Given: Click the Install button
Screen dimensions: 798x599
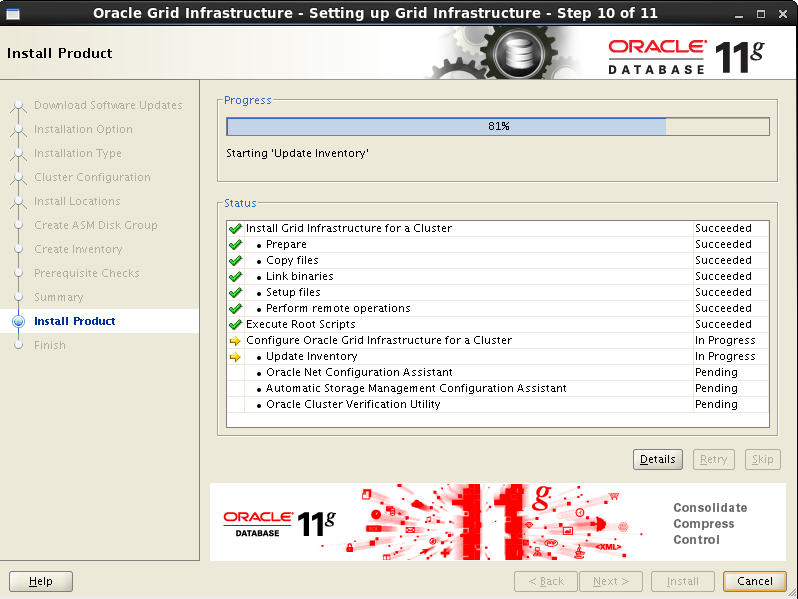Looking at the screenshot, I should click(682, 581).
